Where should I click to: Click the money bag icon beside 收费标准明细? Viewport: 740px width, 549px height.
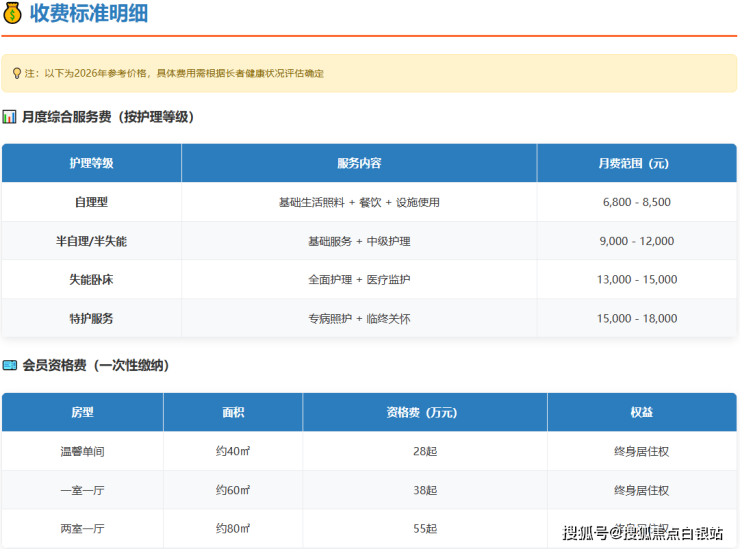(x=13, y=14)
